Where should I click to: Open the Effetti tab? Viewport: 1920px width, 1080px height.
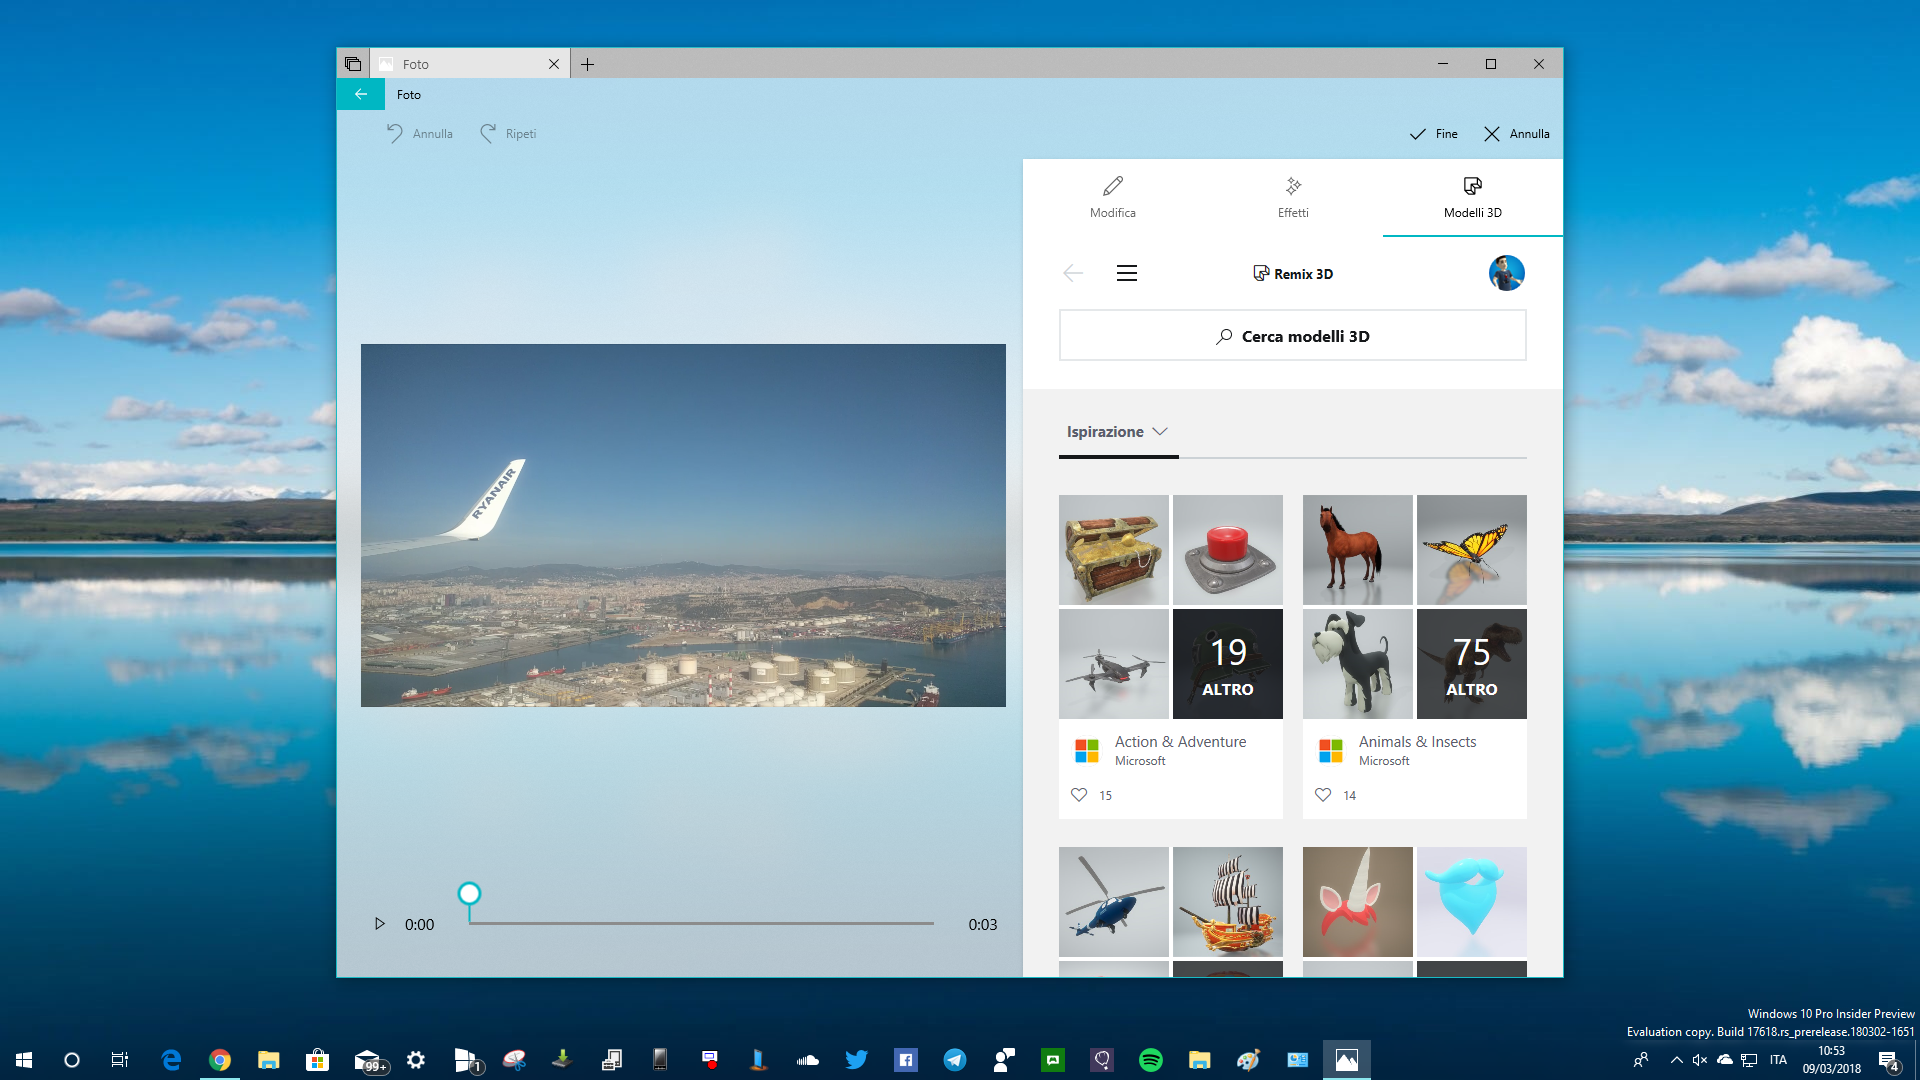click(1293, 197)
